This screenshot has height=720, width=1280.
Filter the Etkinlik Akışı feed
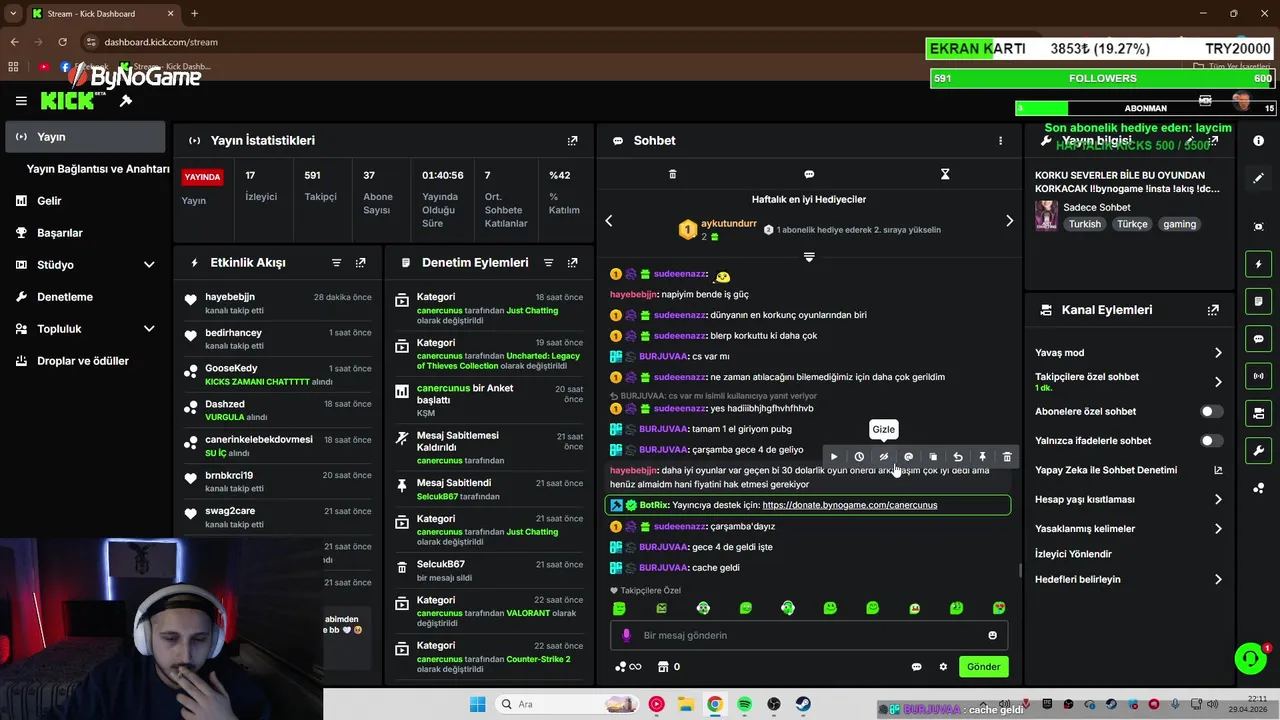336,263
